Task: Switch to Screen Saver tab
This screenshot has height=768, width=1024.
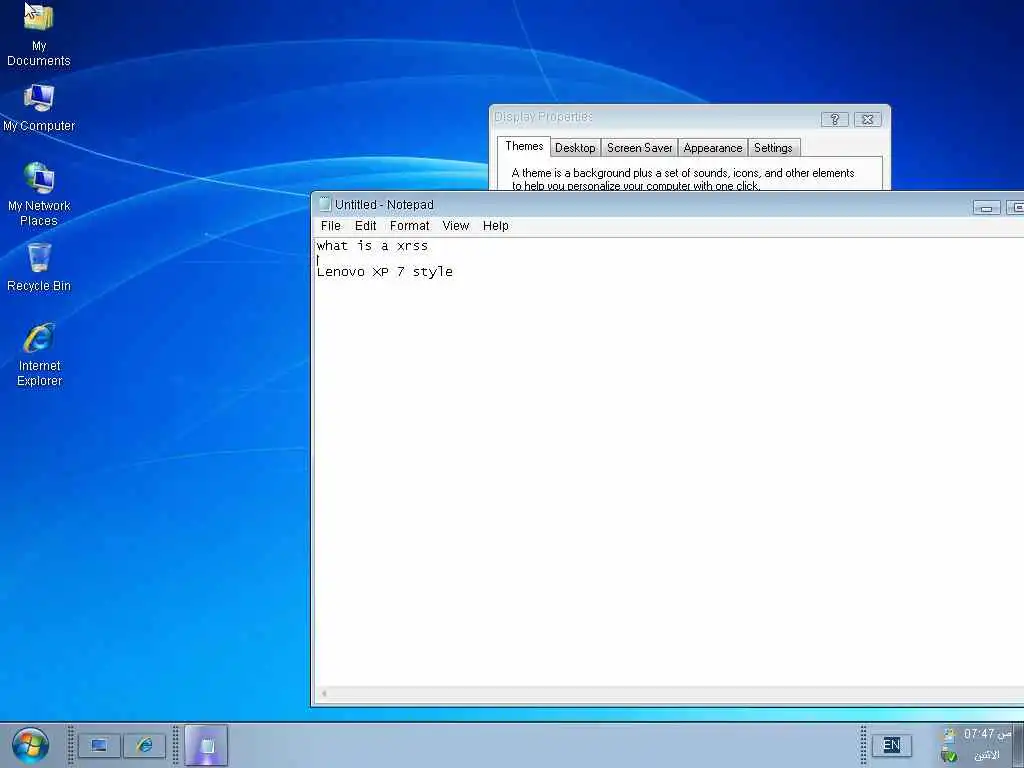Action: click(x=639, y=148)
